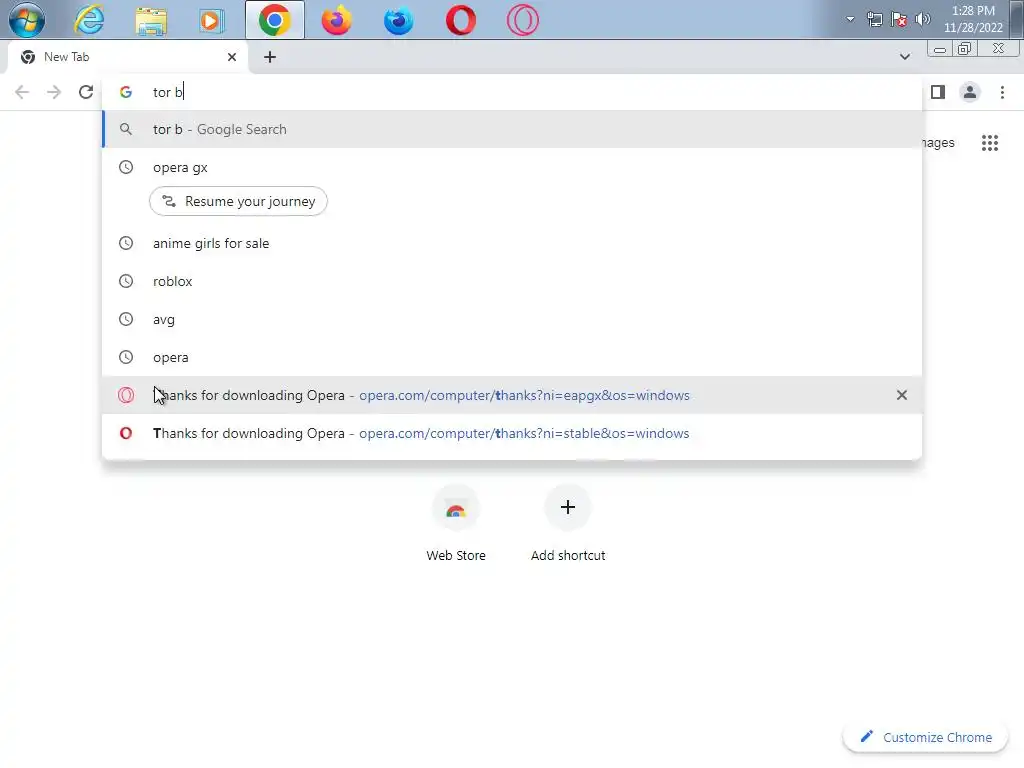Open Chrome's three-dot menu
Viewport: 1024px width, 768px height.
1002,92
